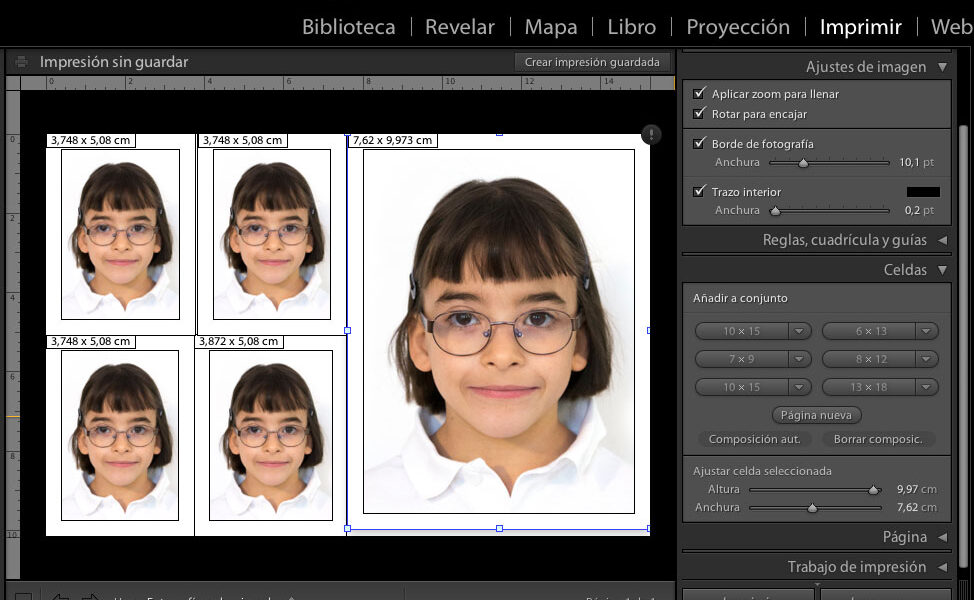Image resolution: width=974 pixels, height=600 pixels.
Task: Switch to the Biblioteca module
Action: click(x=348, y=26)
